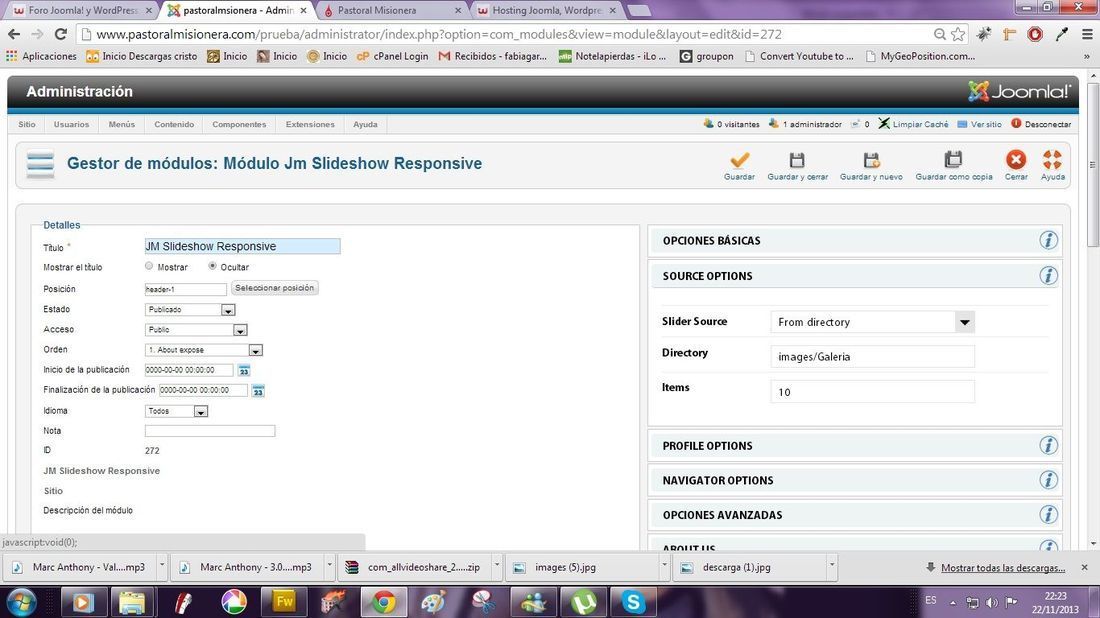This screenshot has width=1100, height=618.
Task: Open the Componentes menu
Action: click(x=239, y=124)
